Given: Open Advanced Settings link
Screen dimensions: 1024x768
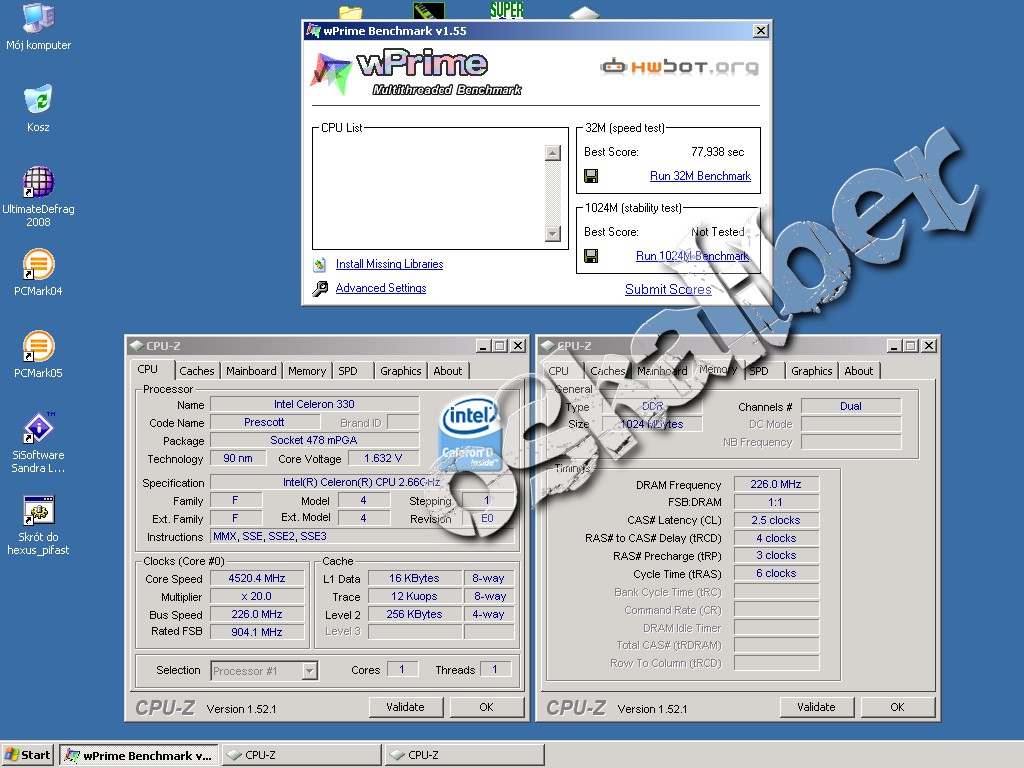Looking at the screenshot, I should click(381, 288).
